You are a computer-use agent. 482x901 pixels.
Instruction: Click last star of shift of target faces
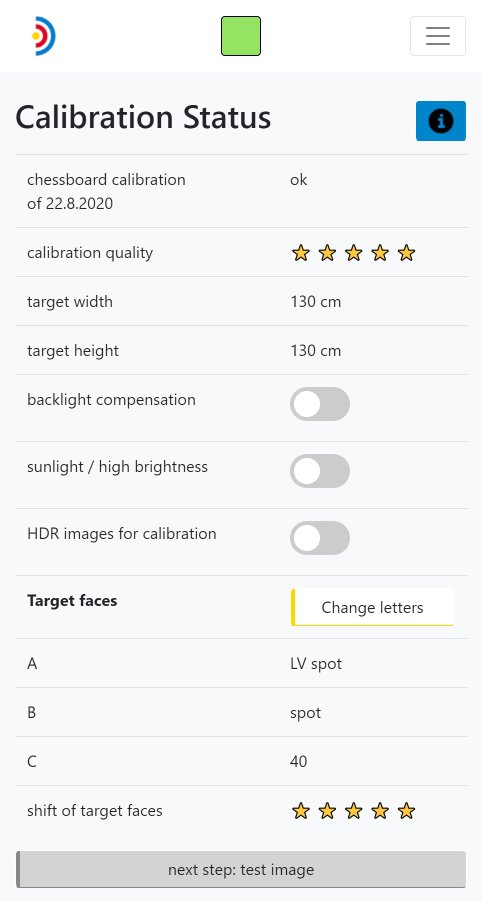coord(406,811)
